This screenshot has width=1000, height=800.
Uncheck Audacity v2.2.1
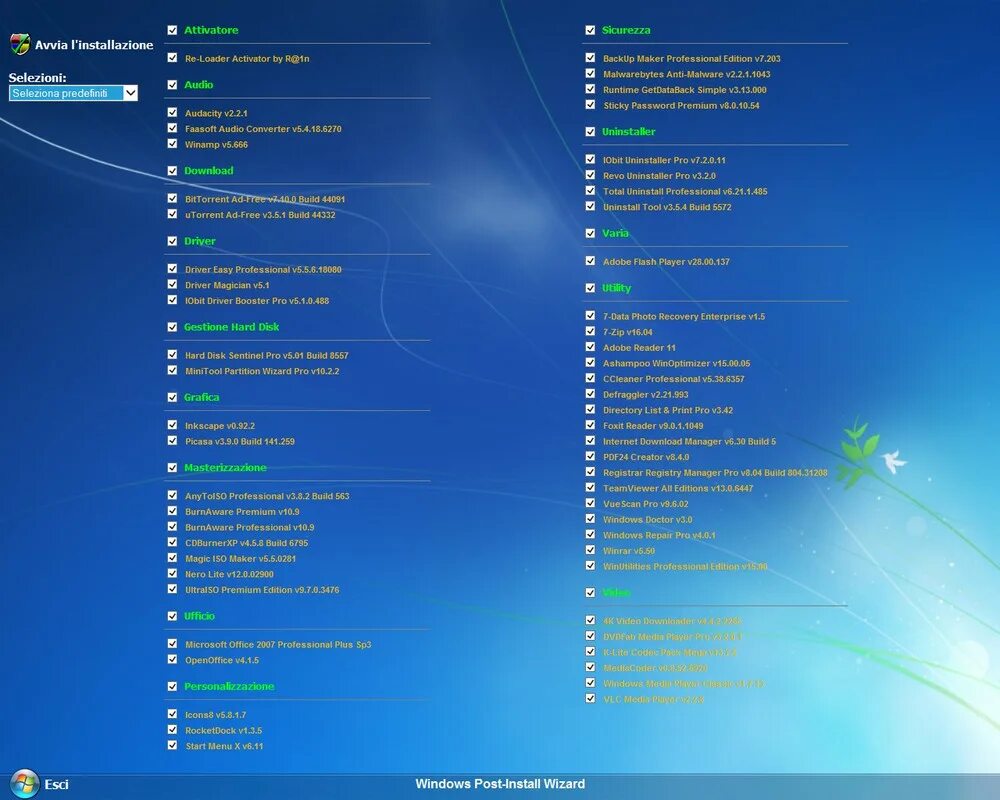[x=172, y=112]
